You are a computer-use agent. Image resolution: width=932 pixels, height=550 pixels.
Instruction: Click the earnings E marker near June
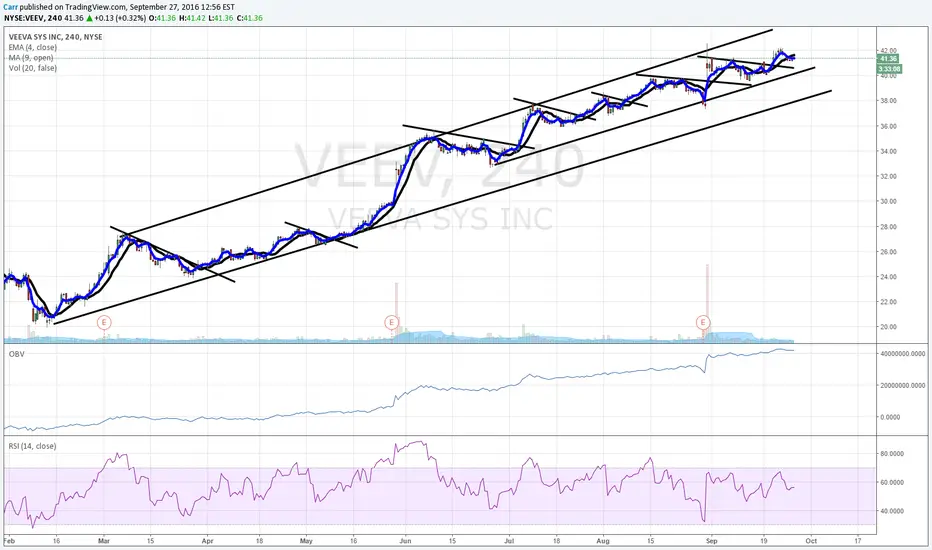click(x=391, y=323)
